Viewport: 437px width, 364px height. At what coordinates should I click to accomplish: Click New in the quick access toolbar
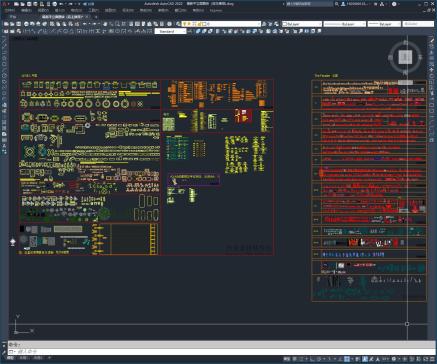click(x=16, y=4)
